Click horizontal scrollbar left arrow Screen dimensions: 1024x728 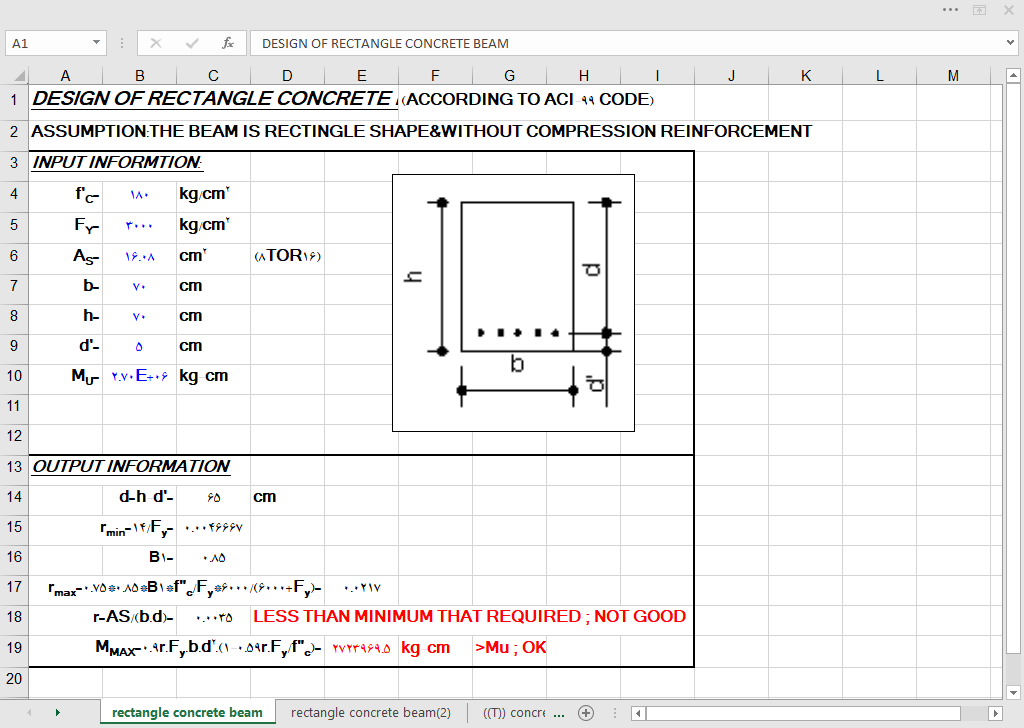[638, 713]
